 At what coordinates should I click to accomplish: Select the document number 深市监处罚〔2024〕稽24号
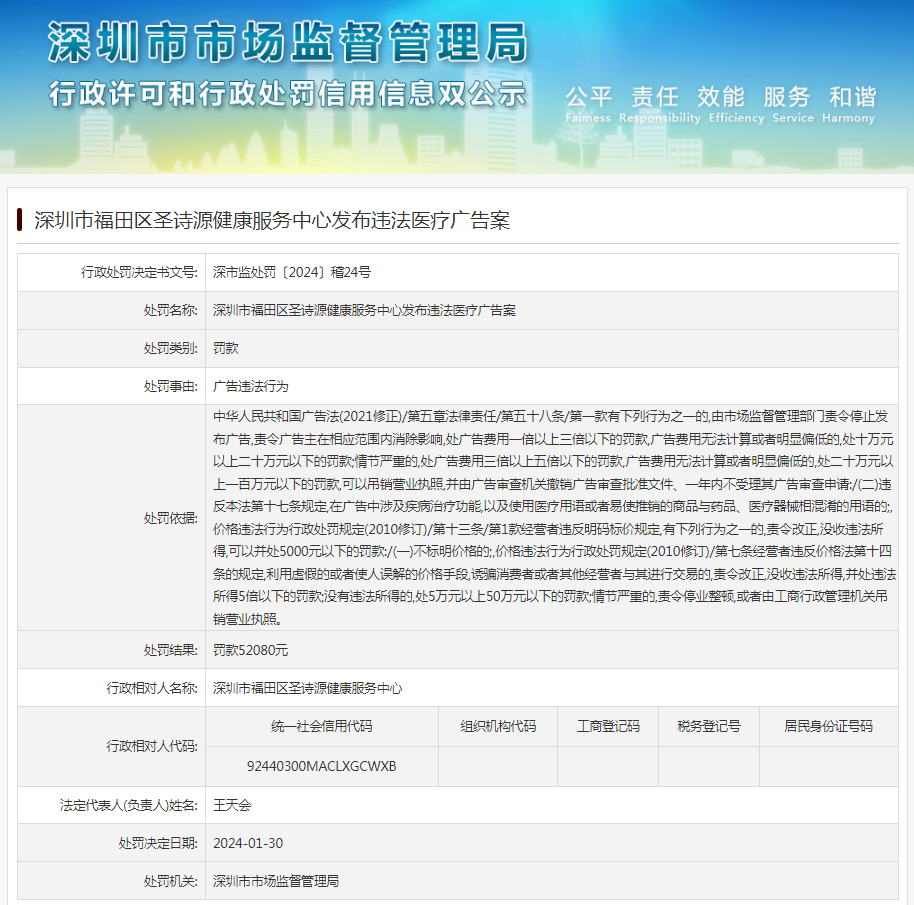pos(291,272)
